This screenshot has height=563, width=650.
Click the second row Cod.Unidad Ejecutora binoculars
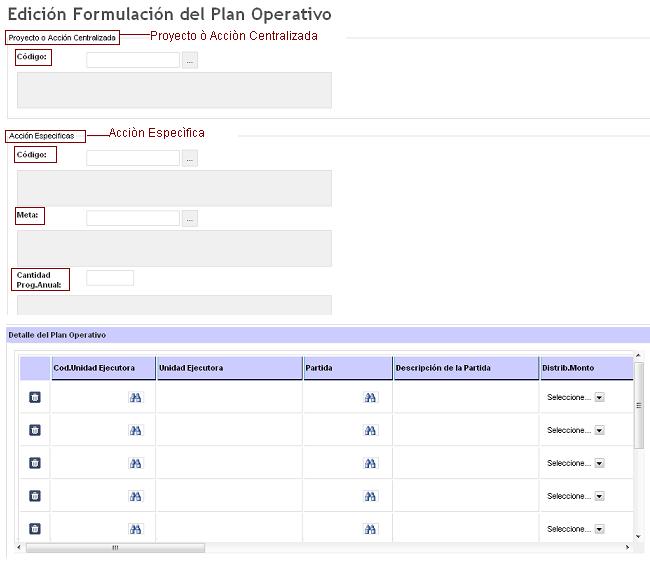click(x=136, y=431)
